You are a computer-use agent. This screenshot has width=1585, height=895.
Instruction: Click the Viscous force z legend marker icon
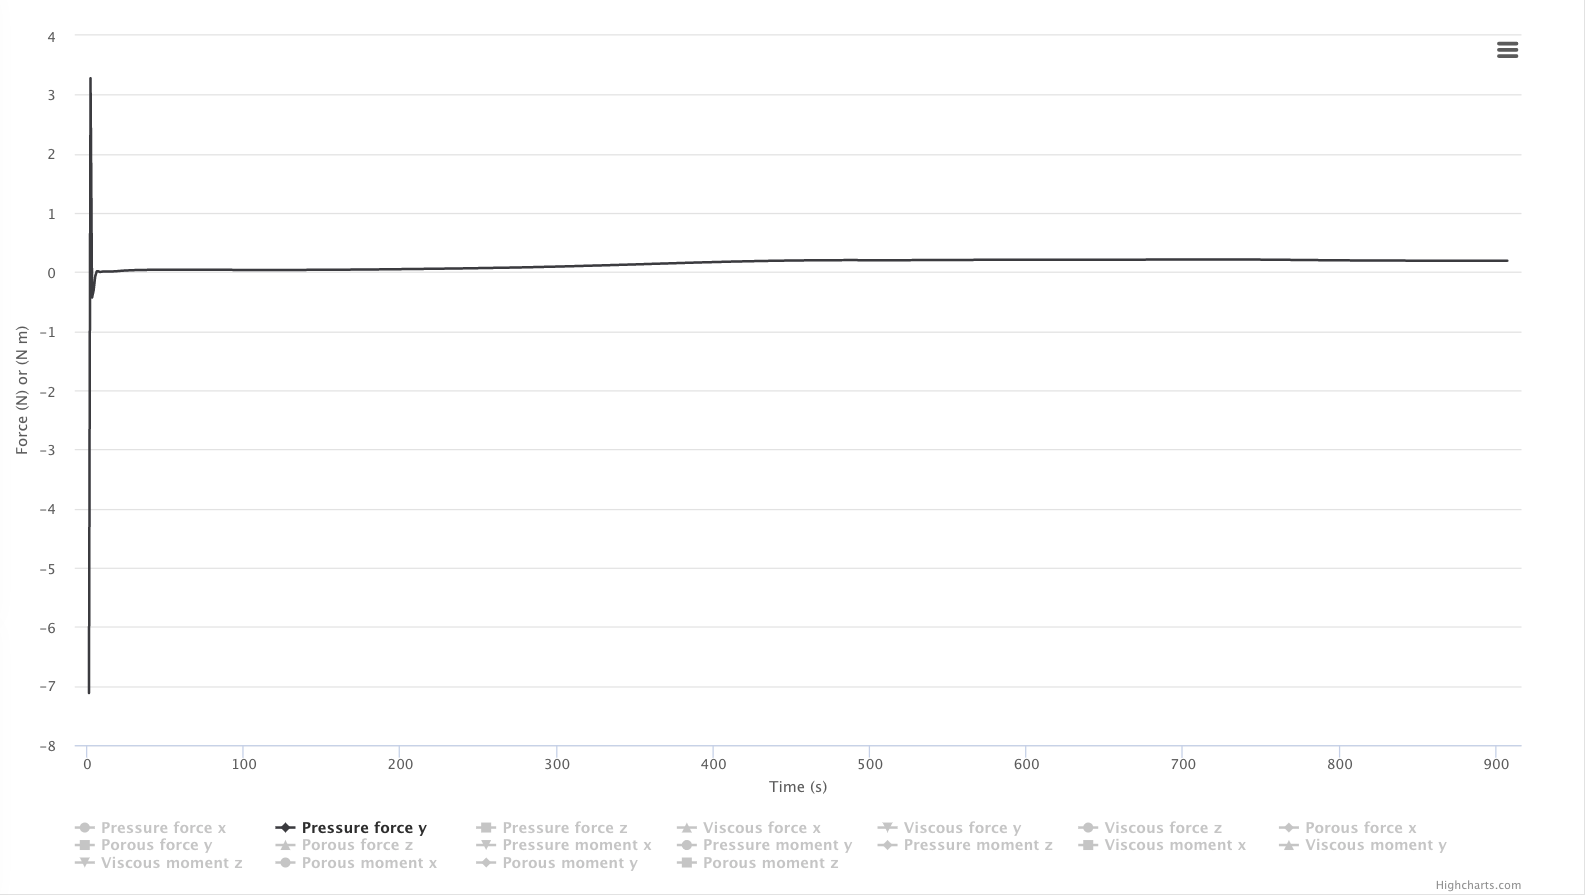pos(1088,828)
